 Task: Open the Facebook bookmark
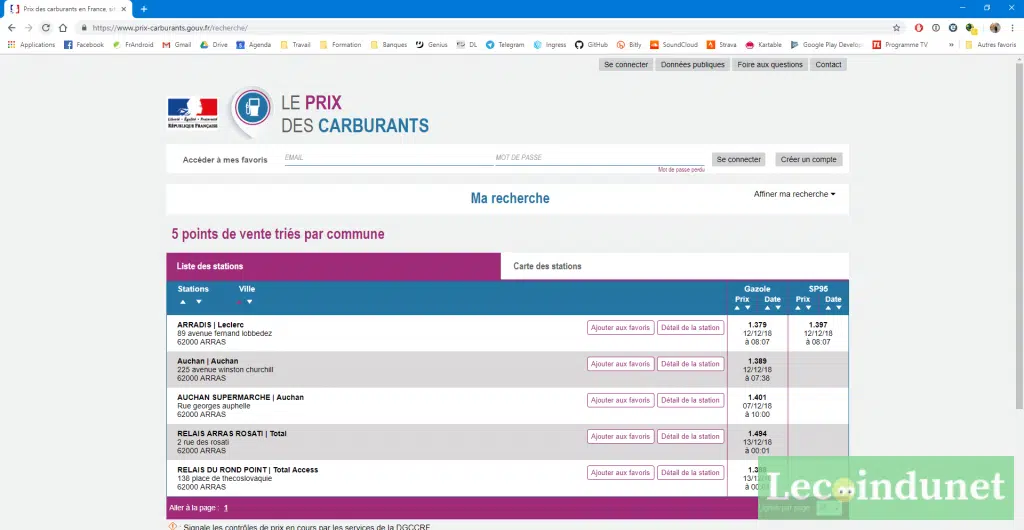[84, 45]
